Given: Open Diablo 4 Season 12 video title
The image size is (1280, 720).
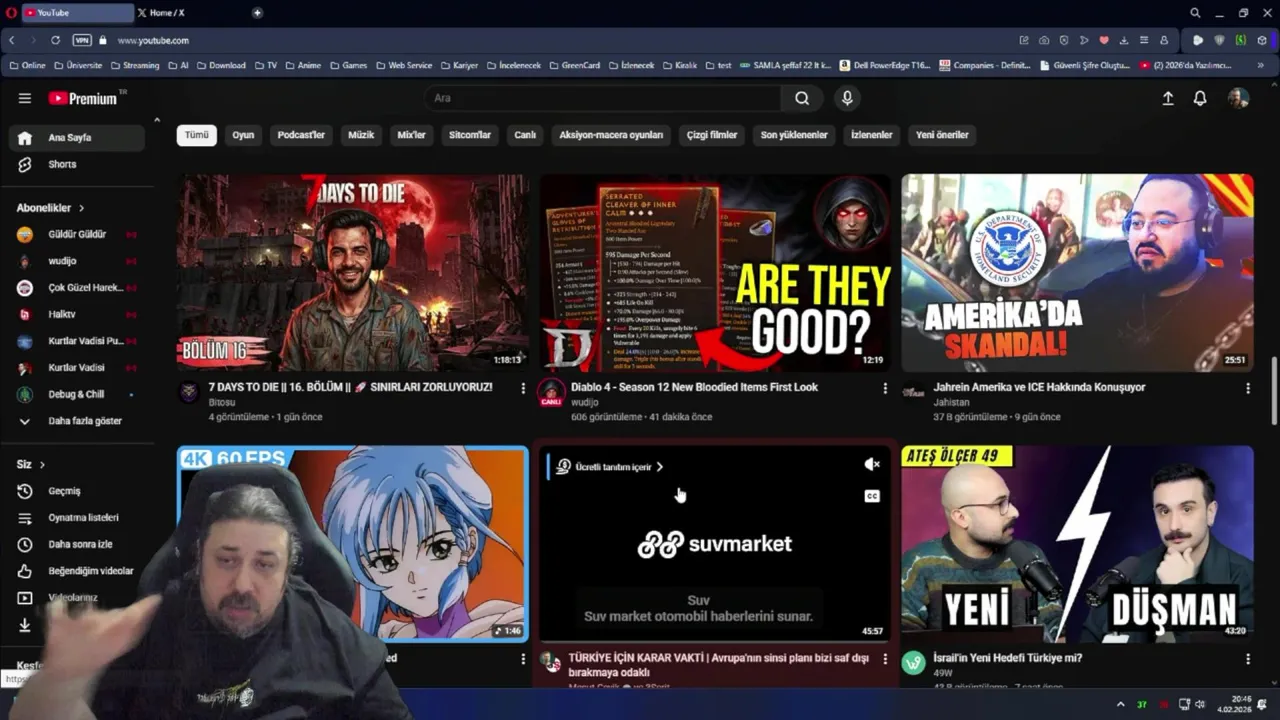Looking at the screenshot, I should tap(694, 387).
